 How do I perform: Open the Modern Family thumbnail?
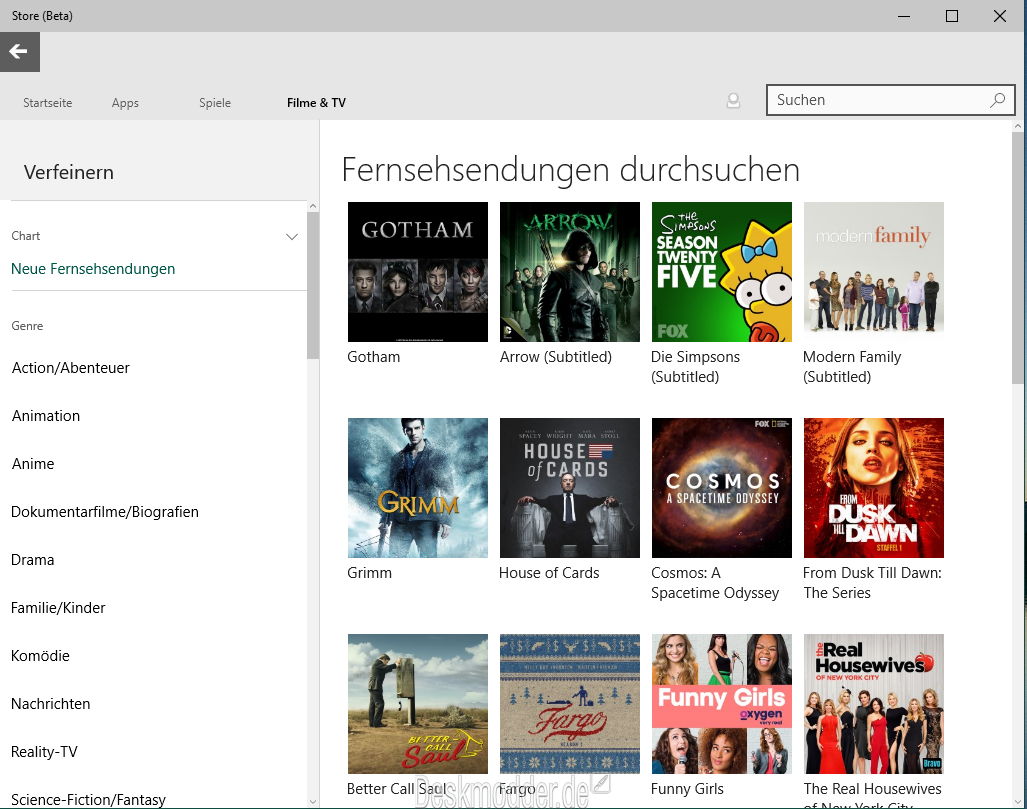874,272
